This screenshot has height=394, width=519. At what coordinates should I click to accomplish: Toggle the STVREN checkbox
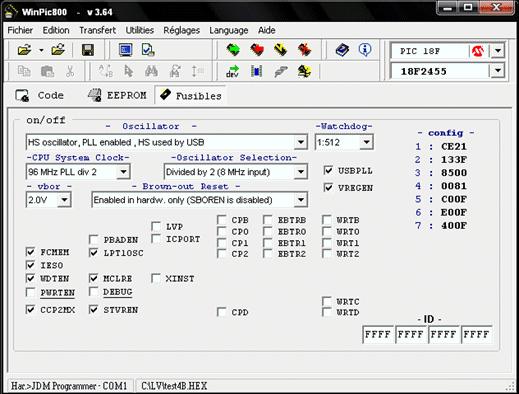pyautogui.click(x=94, y=310)
